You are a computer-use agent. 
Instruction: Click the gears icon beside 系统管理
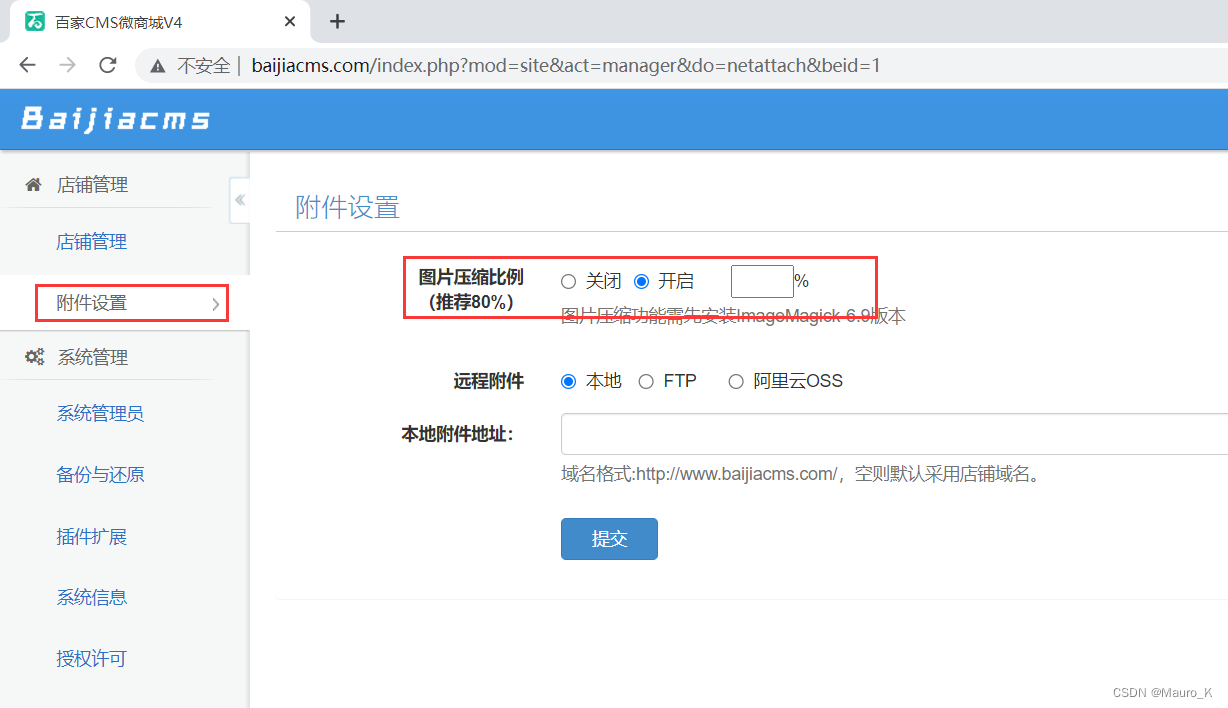click(x=33, y=356)
